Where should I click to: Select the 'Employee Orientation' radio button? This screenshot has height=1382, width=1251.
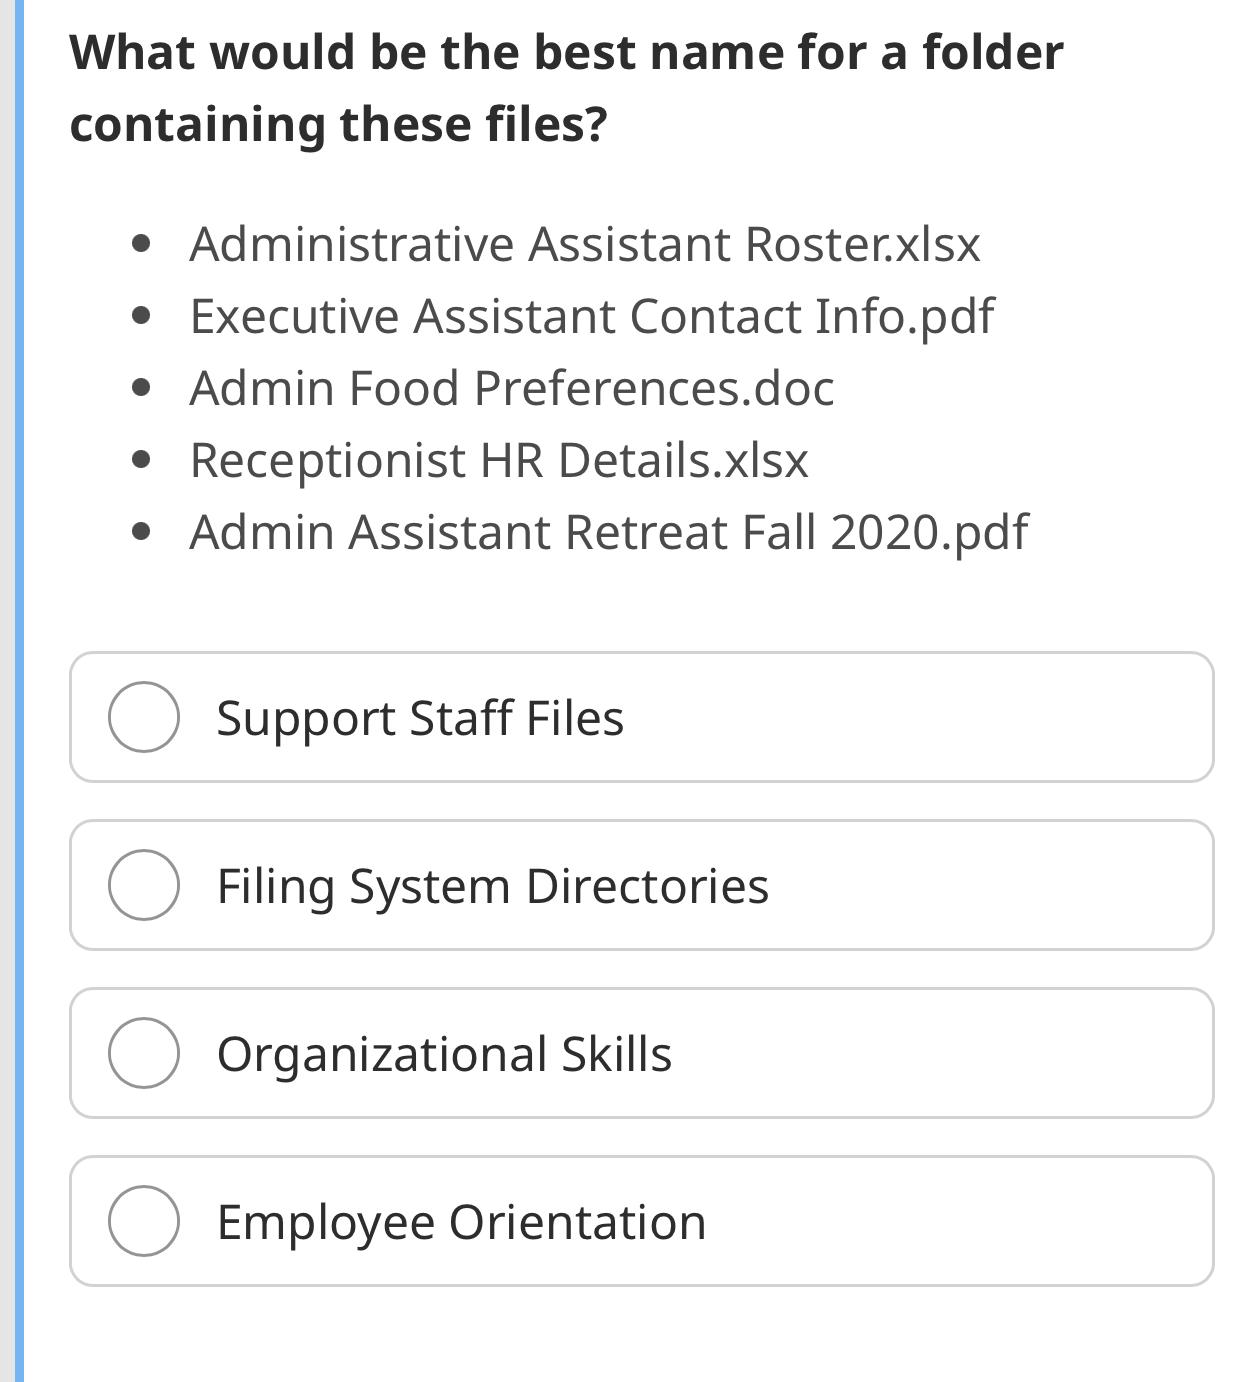144,1220
